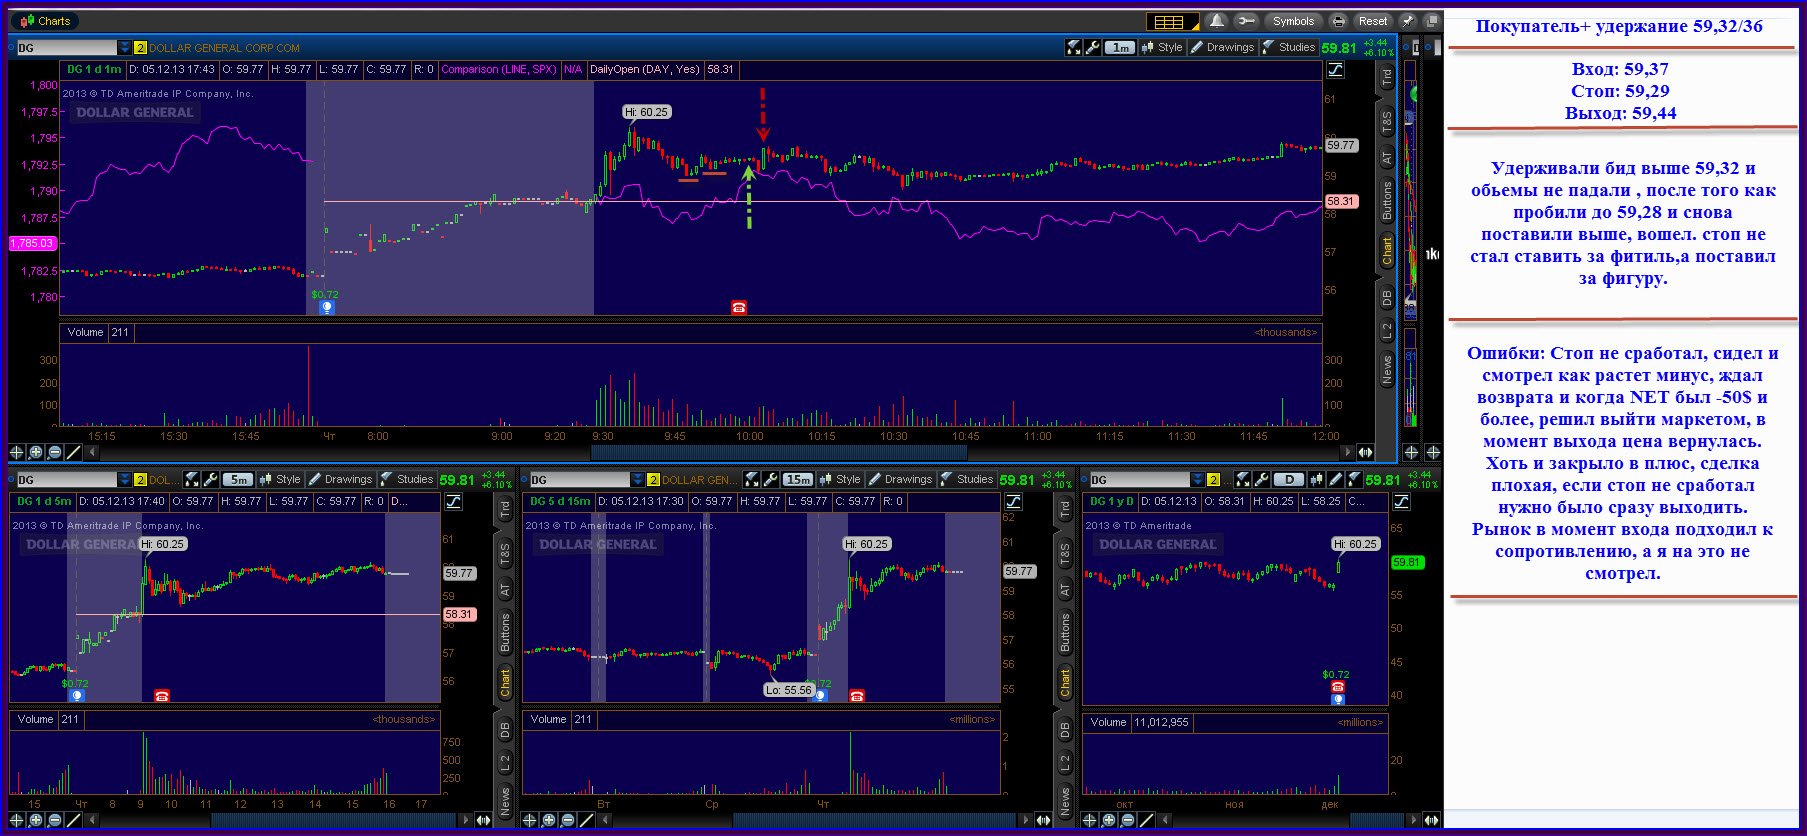Click zoom-in magnifier below the main chart
The width and height of the screenshot is (1807, 836).
36,452
